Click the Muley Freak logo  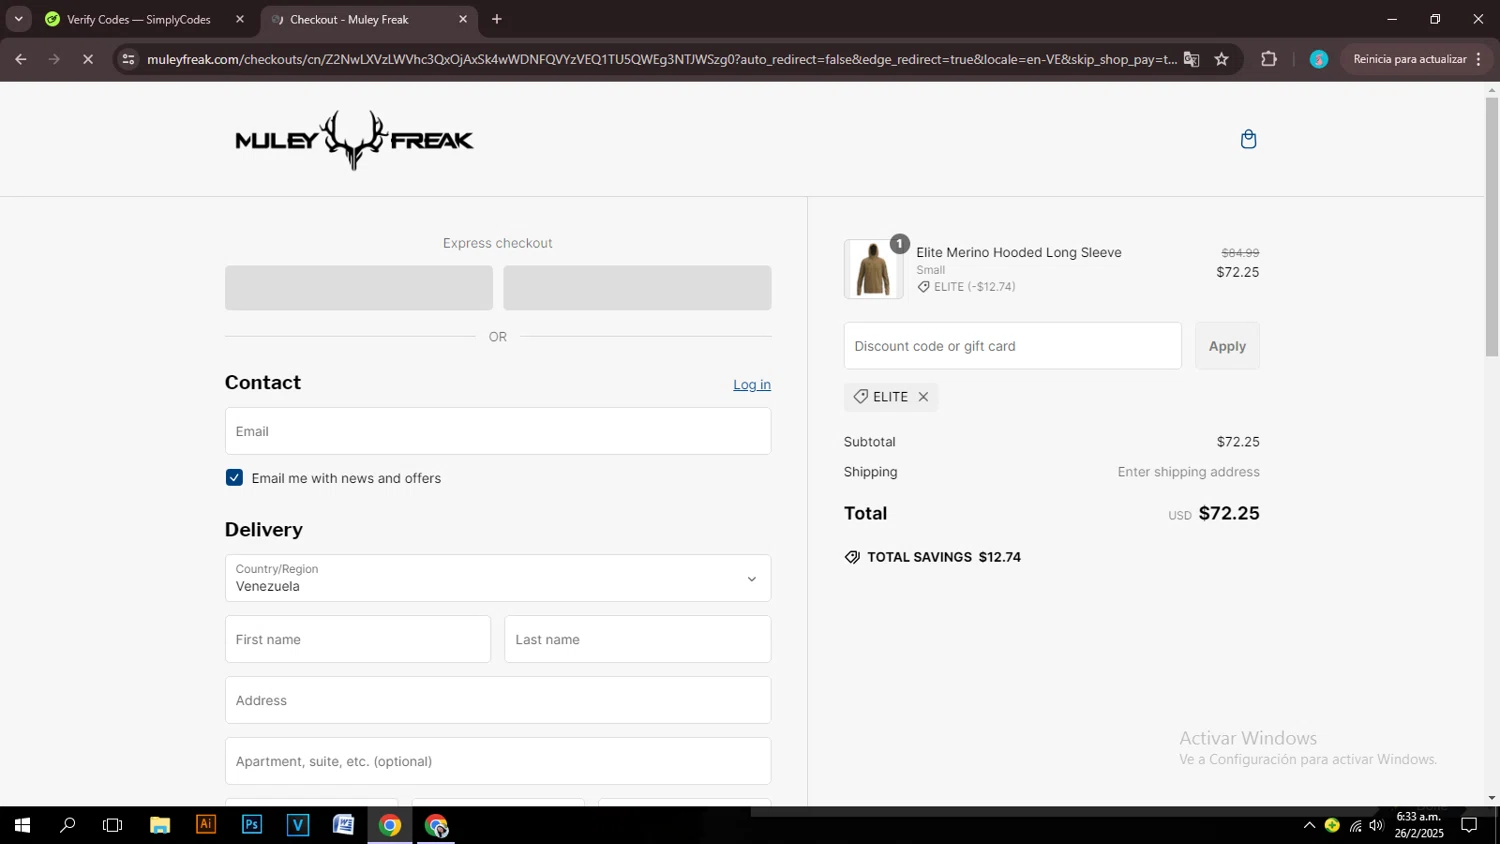[354, 140]
